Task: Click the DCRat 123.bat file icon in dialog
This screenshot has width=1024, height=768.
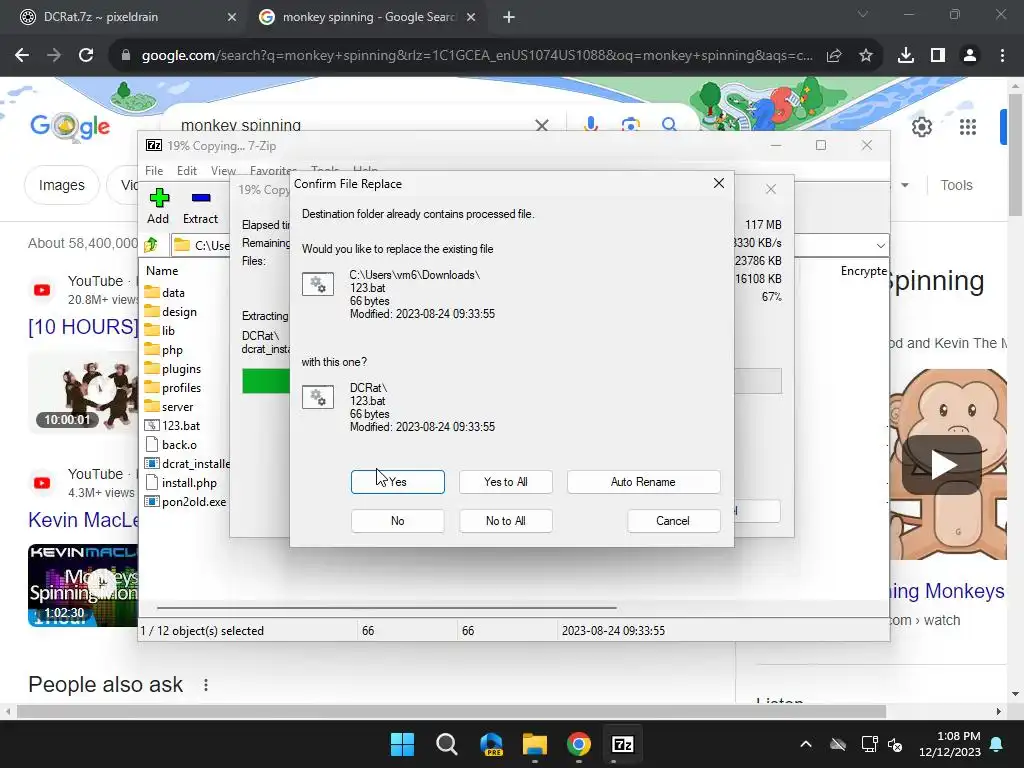Action: click(318, 397)
